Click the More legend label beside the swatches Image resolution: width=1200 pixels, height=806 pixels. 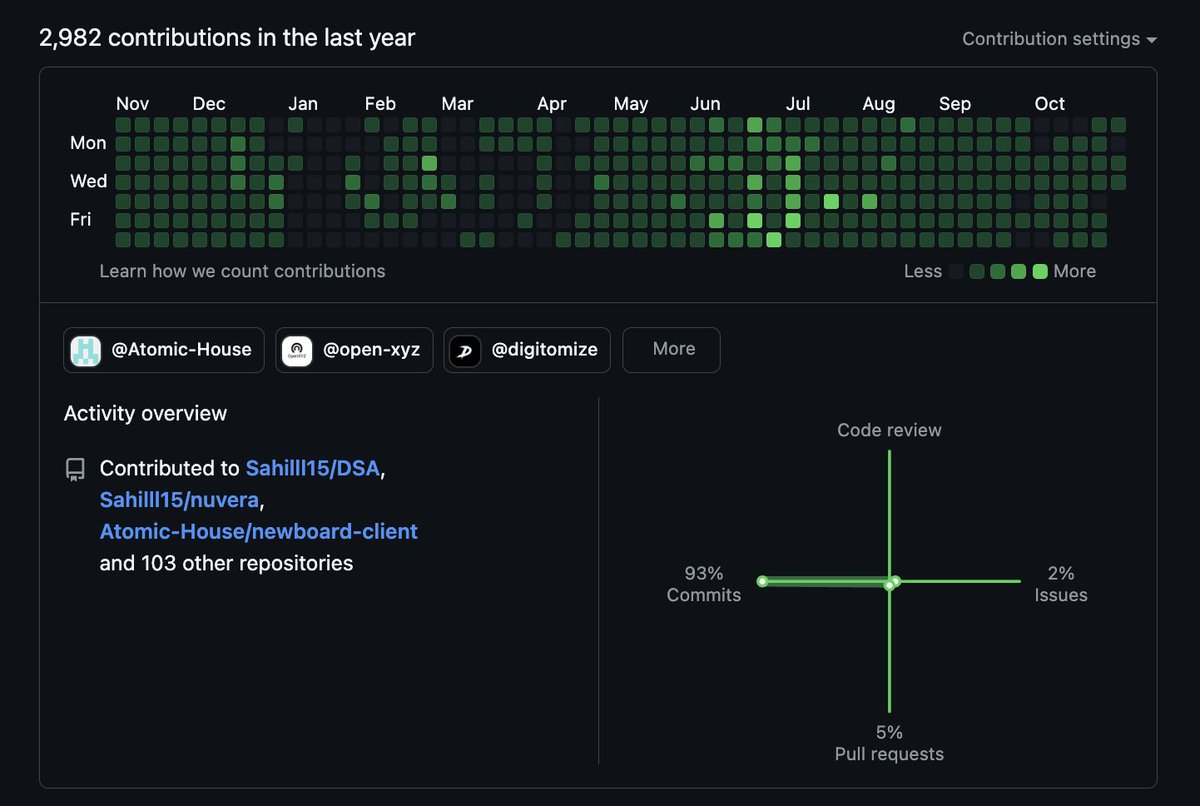coord(1074,271)
